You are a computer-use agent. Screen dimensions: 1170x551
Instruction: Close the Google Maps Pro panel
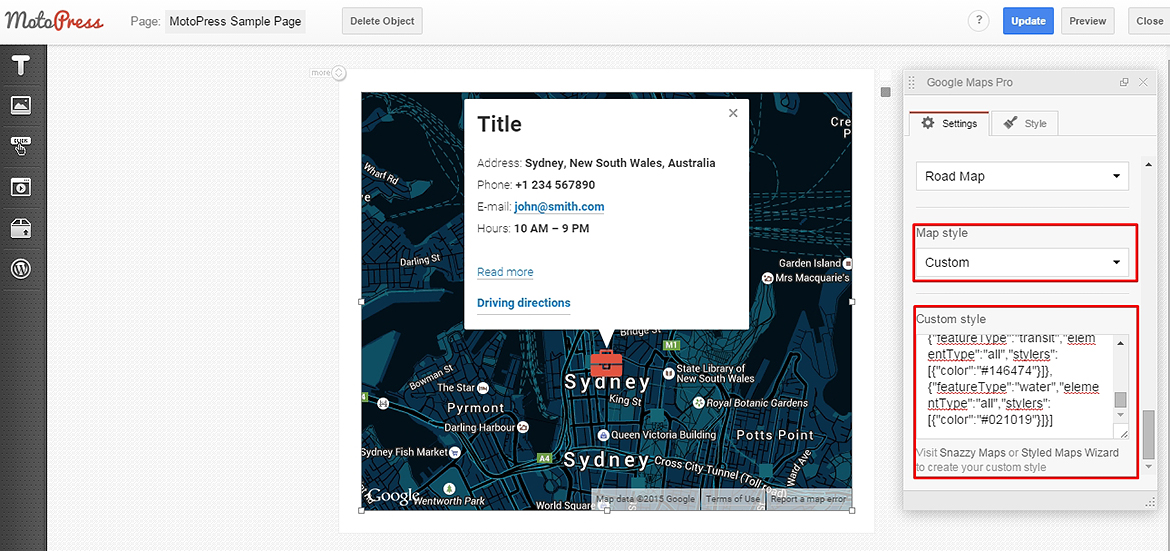click(1143, 83)
